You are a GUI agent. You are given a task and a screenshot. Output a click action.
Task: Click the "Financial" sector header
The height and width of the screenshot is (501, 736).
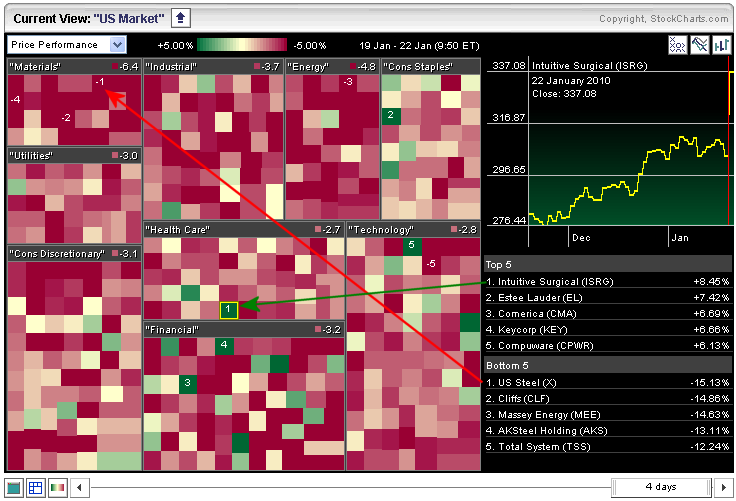(244, 330)
